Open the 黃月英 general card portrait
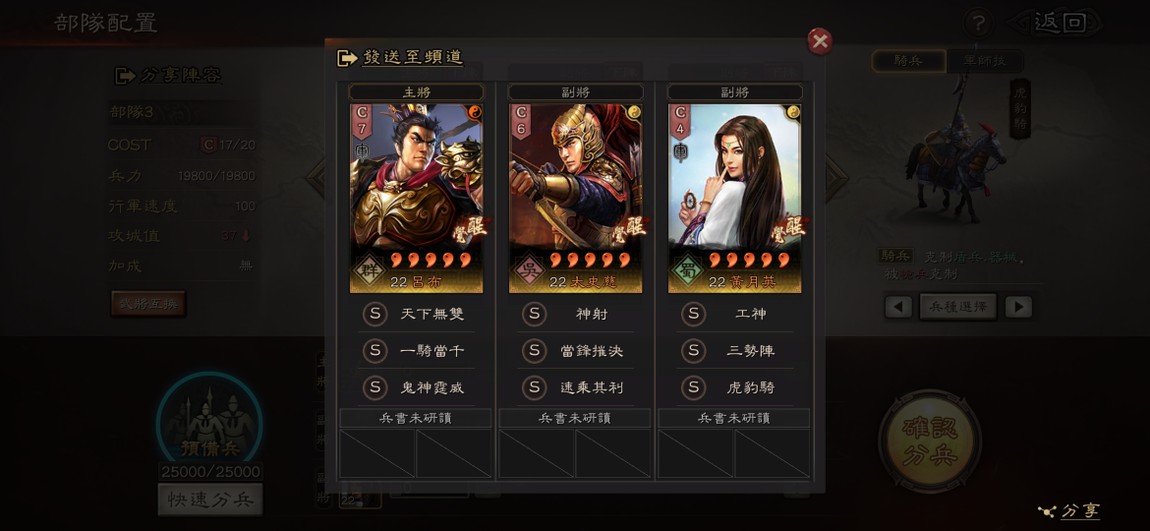This screenshot has height=531, width=1150. coord(734,198)
